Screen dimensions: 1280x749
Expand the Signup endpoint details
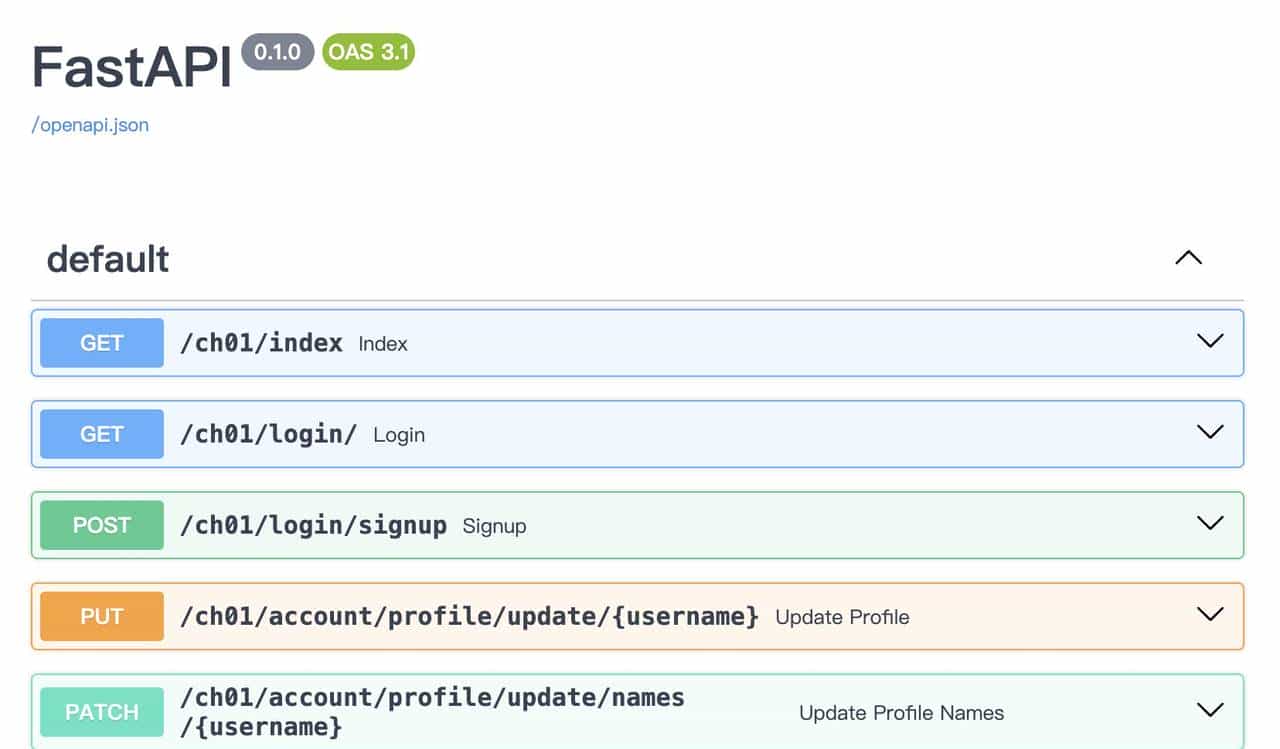pos(1210,523)
